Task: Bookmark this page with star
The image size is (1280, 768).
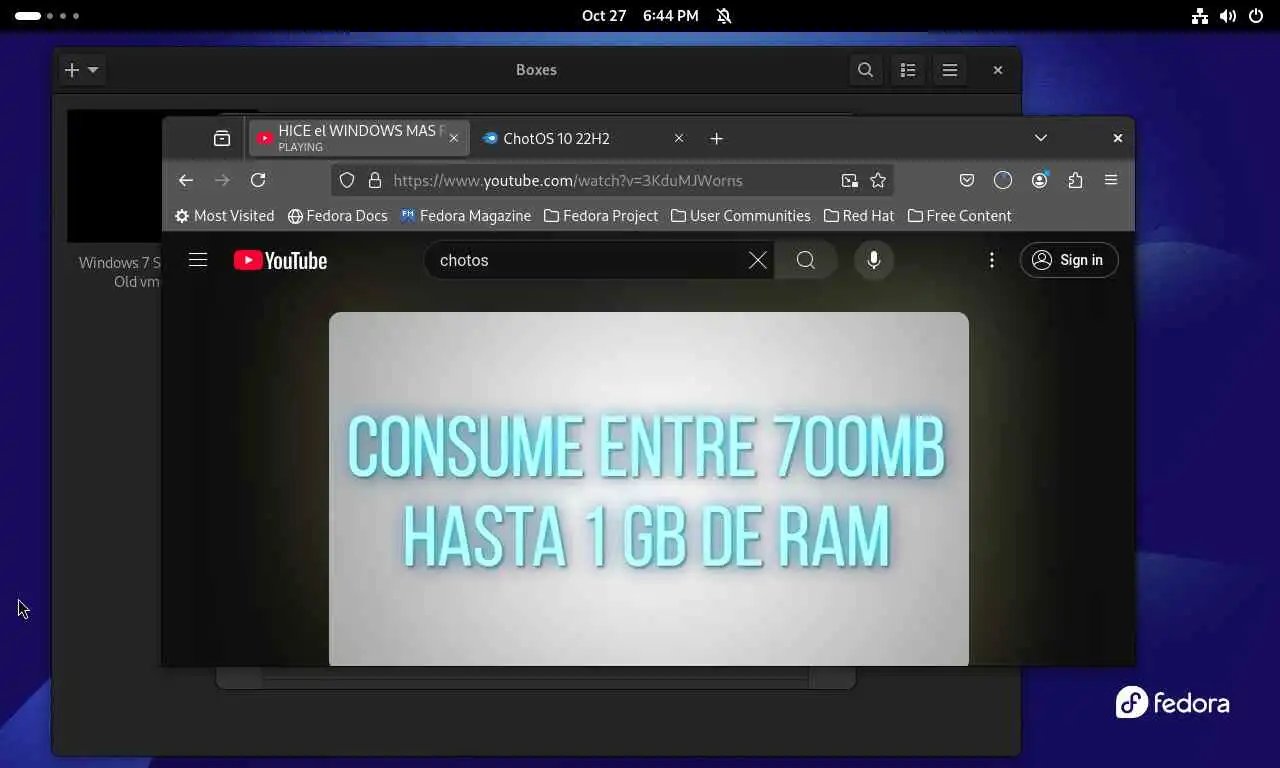Action: (878, 180)
